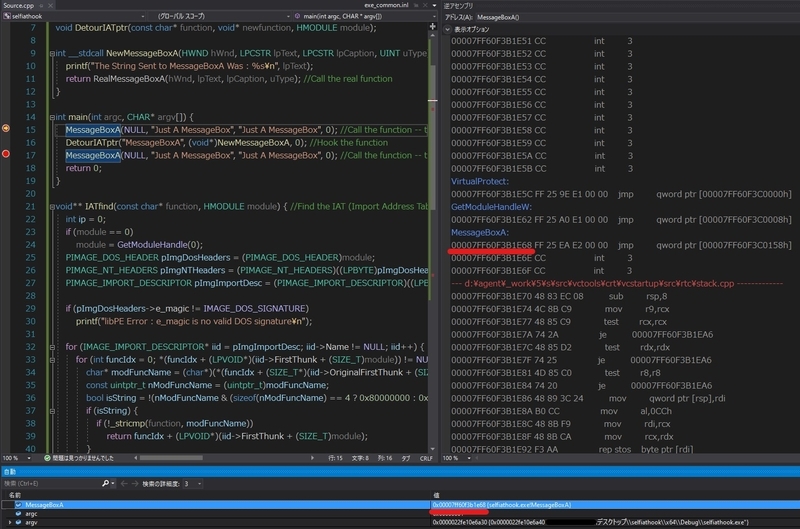Open the exe_common.inl preview tab
Viewport: 800px width, 529px height.
386,5
